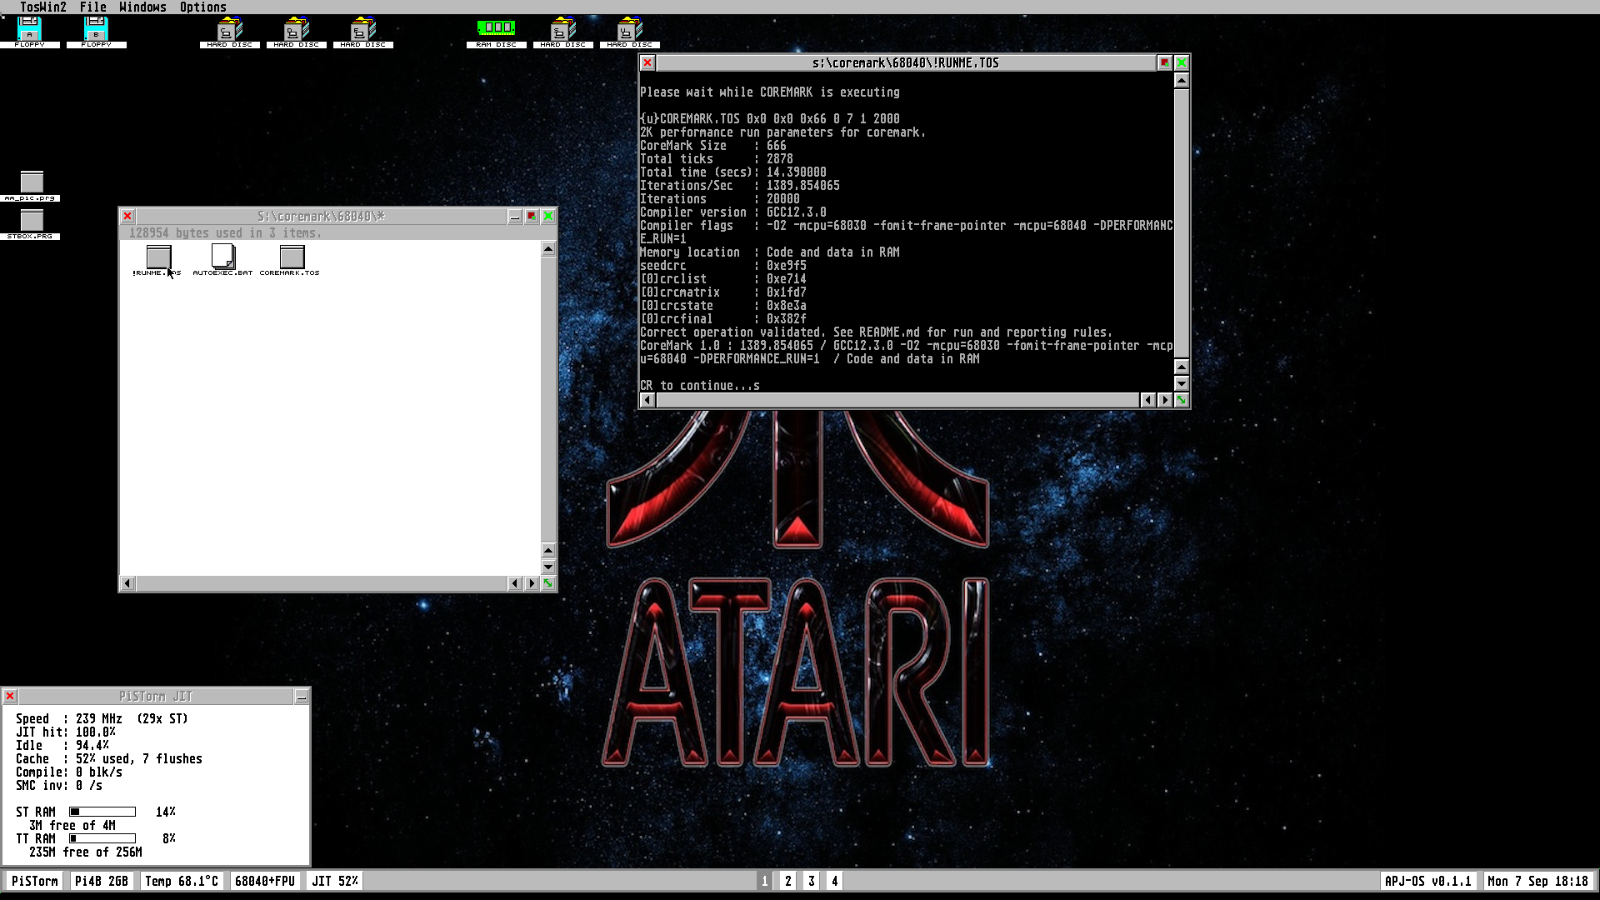
Task: Click the file window's left scroll arrow at bottom-left
Action: (128, 583)
